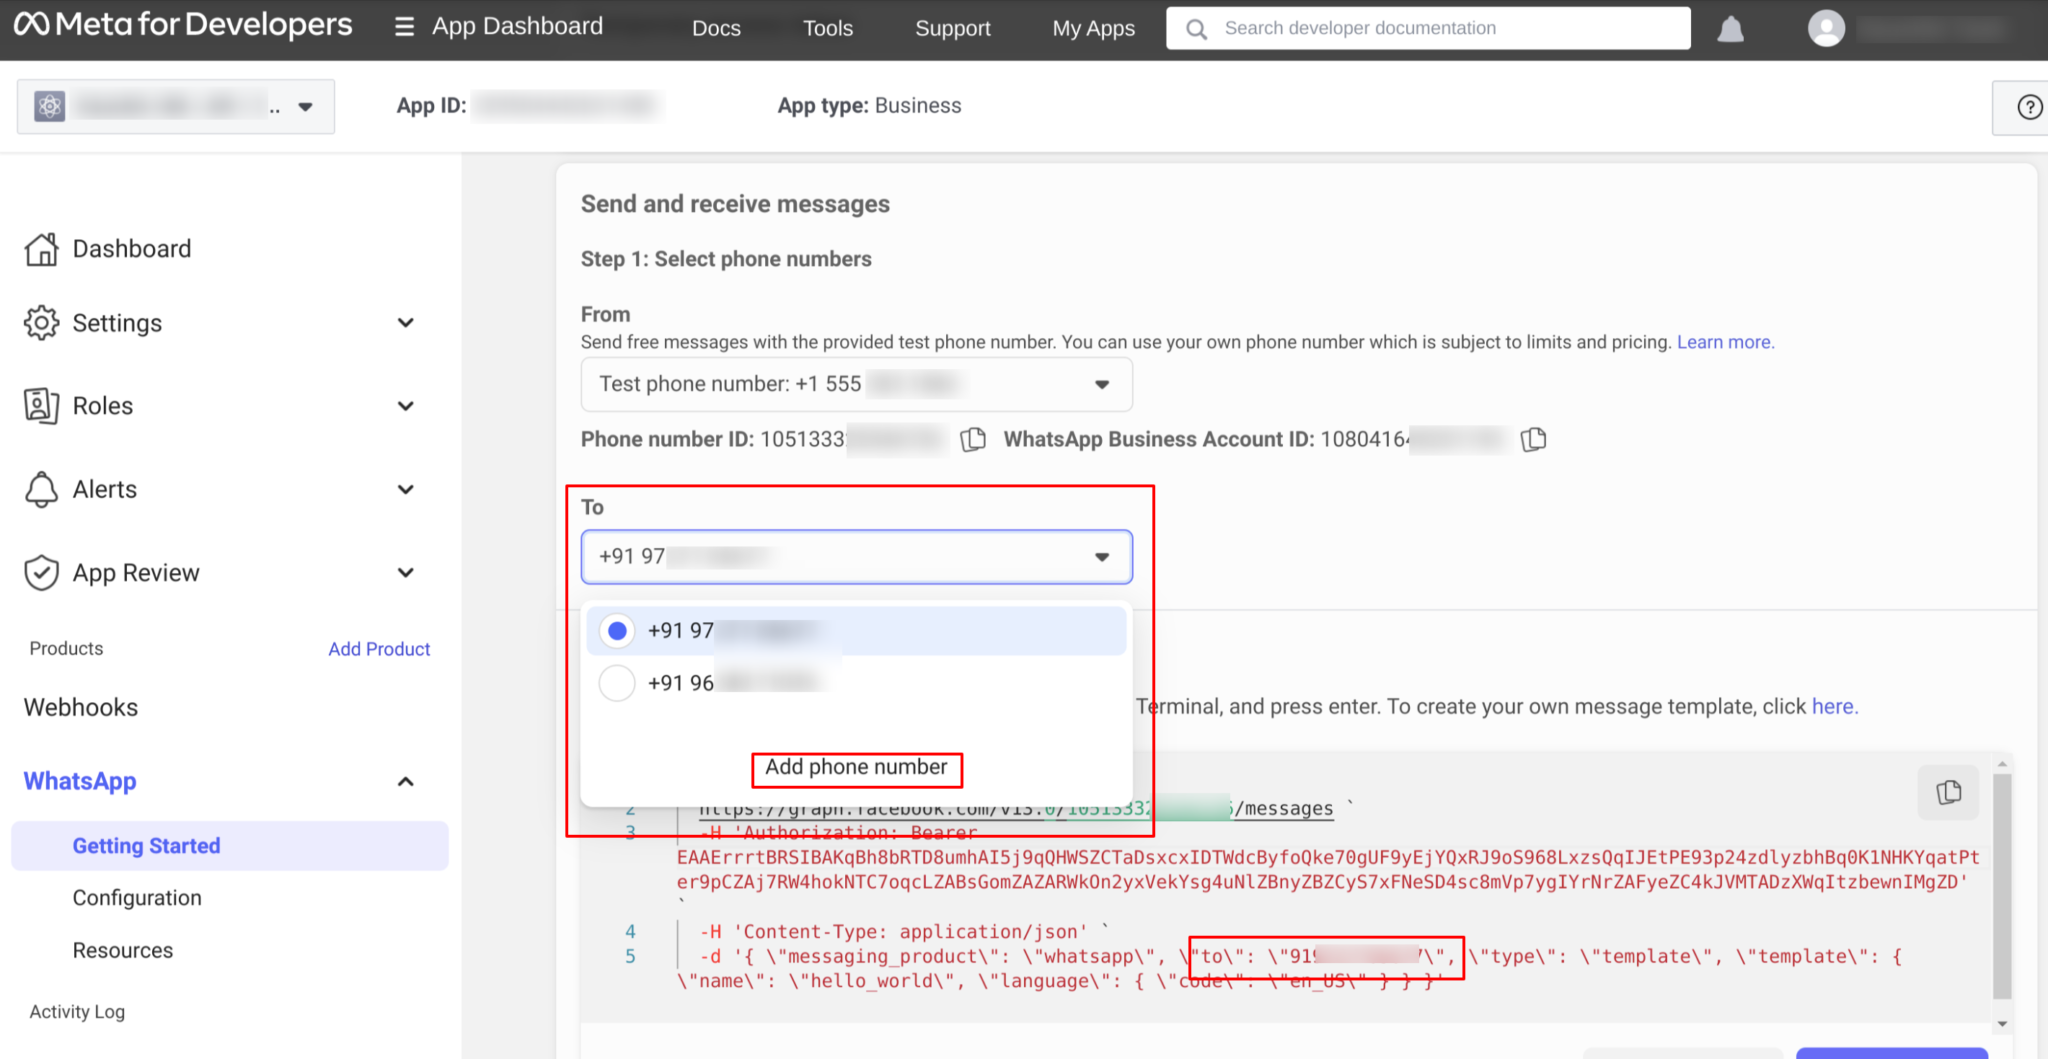
Task: Copy the curl code snippet
Action: pos(1947,792)
